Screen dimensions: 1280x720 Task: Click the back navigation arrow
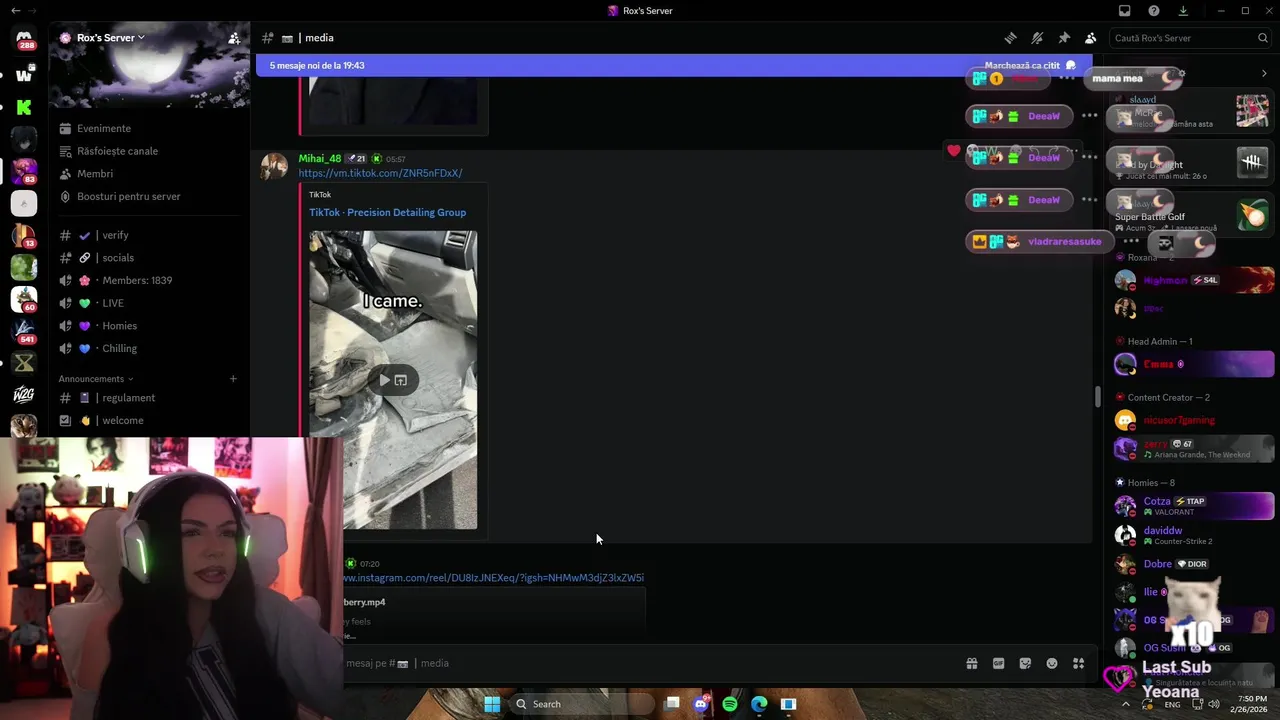tap(14, 10)
